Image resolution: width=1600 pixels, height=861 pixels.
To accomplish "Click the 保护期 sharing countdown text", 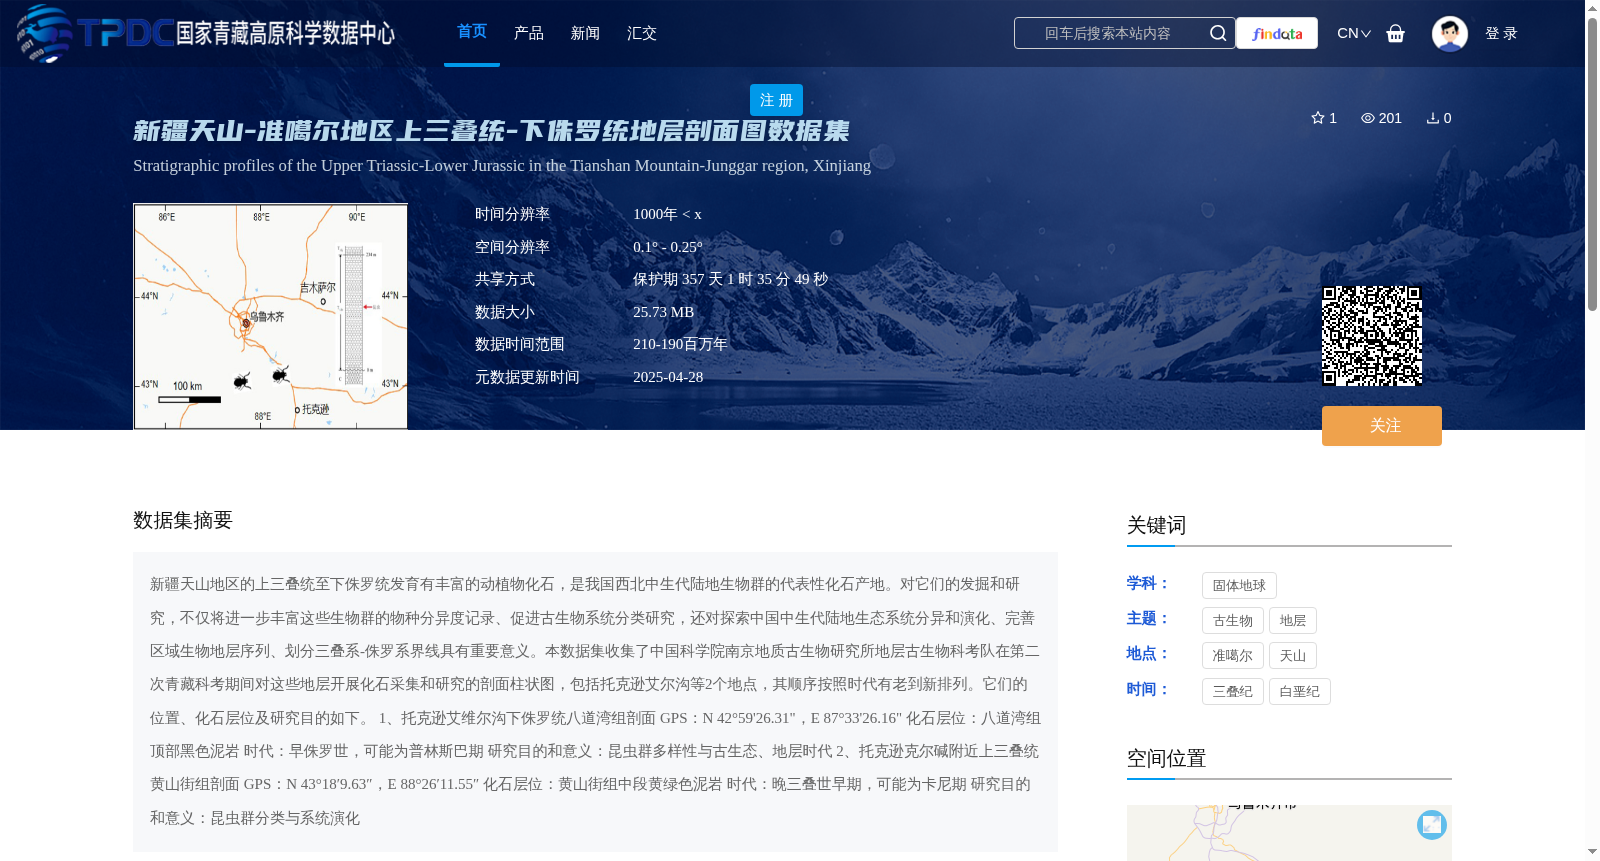I will (x=730, y=279).
